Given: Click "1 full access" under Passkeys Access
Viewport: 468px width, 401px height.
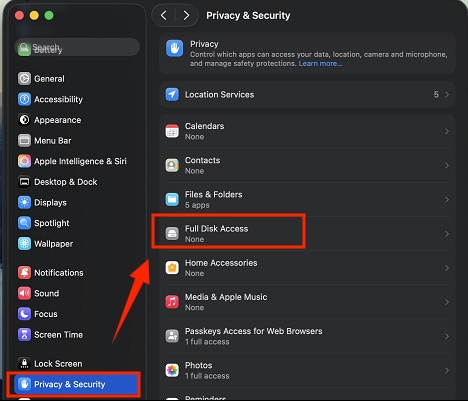Looking at the screenshot, I should coord(207,342).
